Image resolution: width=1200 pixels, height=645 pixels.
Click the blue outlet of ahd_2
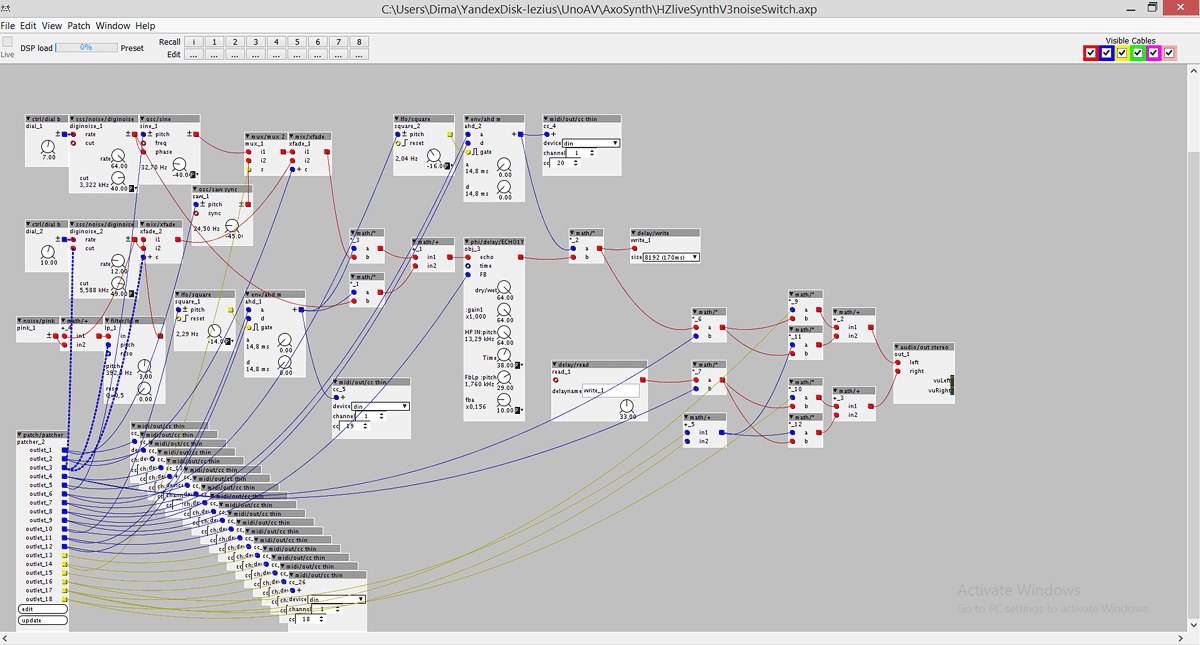point(519,133)
